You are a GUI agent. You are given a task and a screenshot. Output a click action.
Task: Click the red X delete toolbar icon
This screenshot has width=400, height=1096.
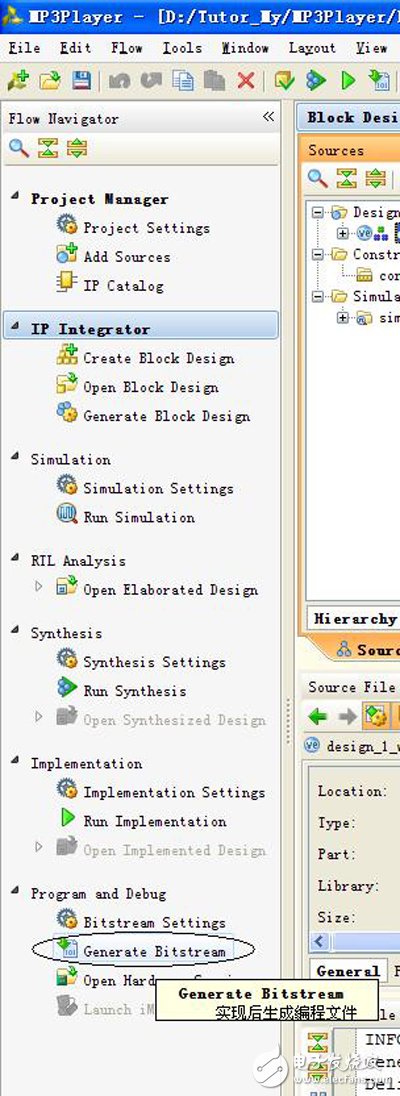pos(245,81)
